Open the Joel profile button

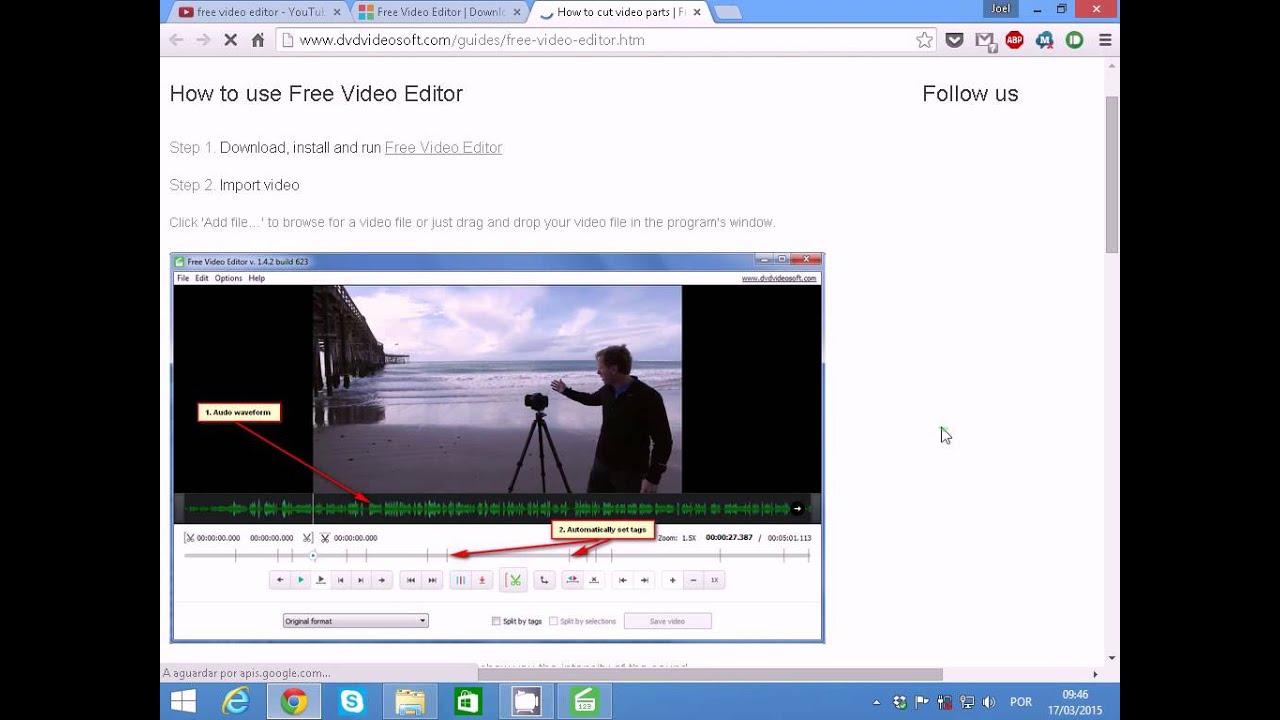pyautogui.click(x=1001, y=9)
